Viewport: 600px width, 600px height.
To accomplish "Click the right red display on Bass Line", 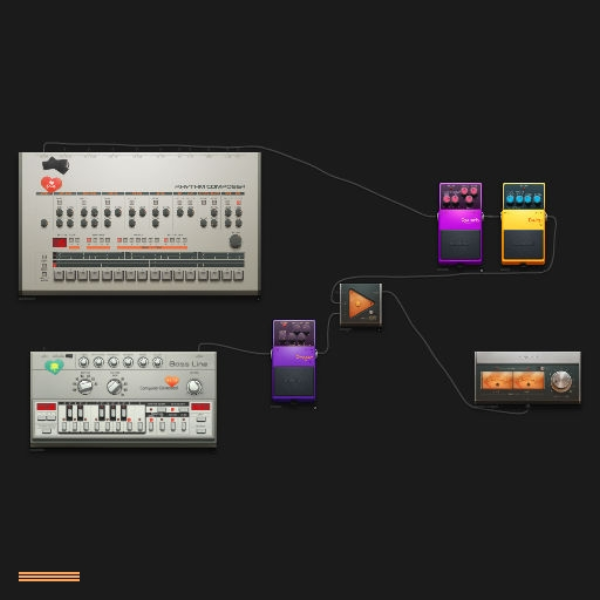I will [201, 406].
